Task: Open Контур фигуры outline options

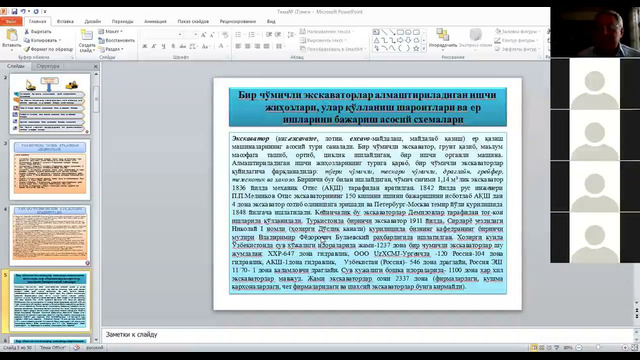Action: [x=516, y=40]
